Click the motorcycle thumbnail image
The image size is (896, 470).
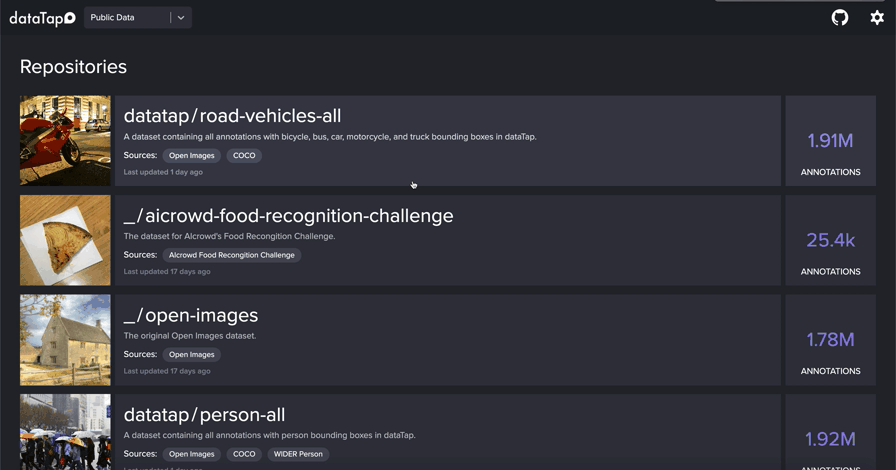coord(65,141)
